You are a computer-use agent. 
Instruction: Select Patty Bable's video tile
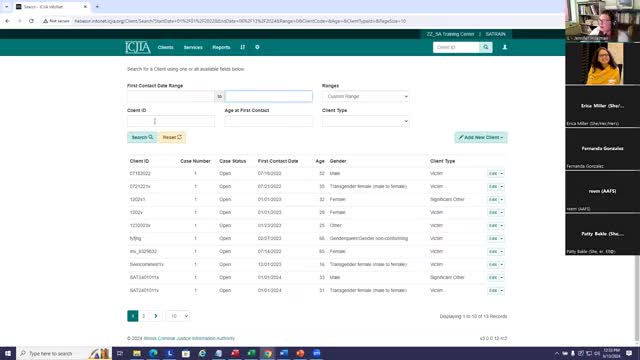pos(602,234)
